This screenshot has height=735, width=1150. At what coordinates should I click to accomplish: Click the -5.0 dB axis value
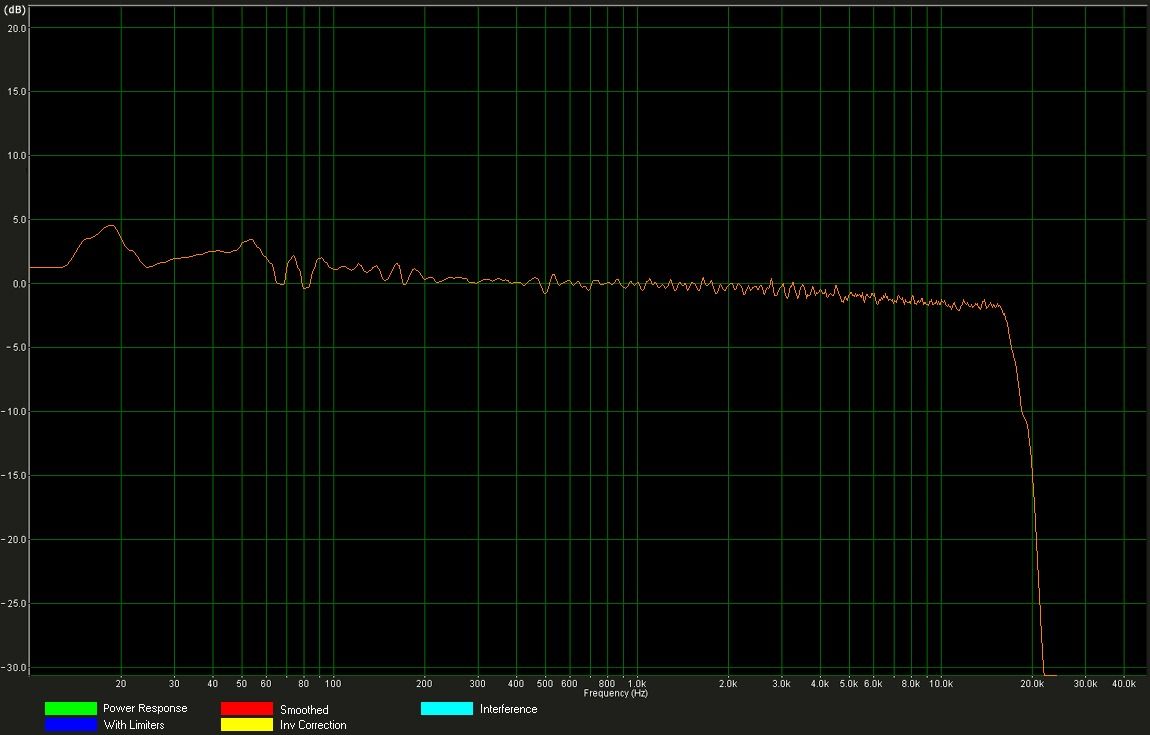pyautogui.click(x=17, y=348)
